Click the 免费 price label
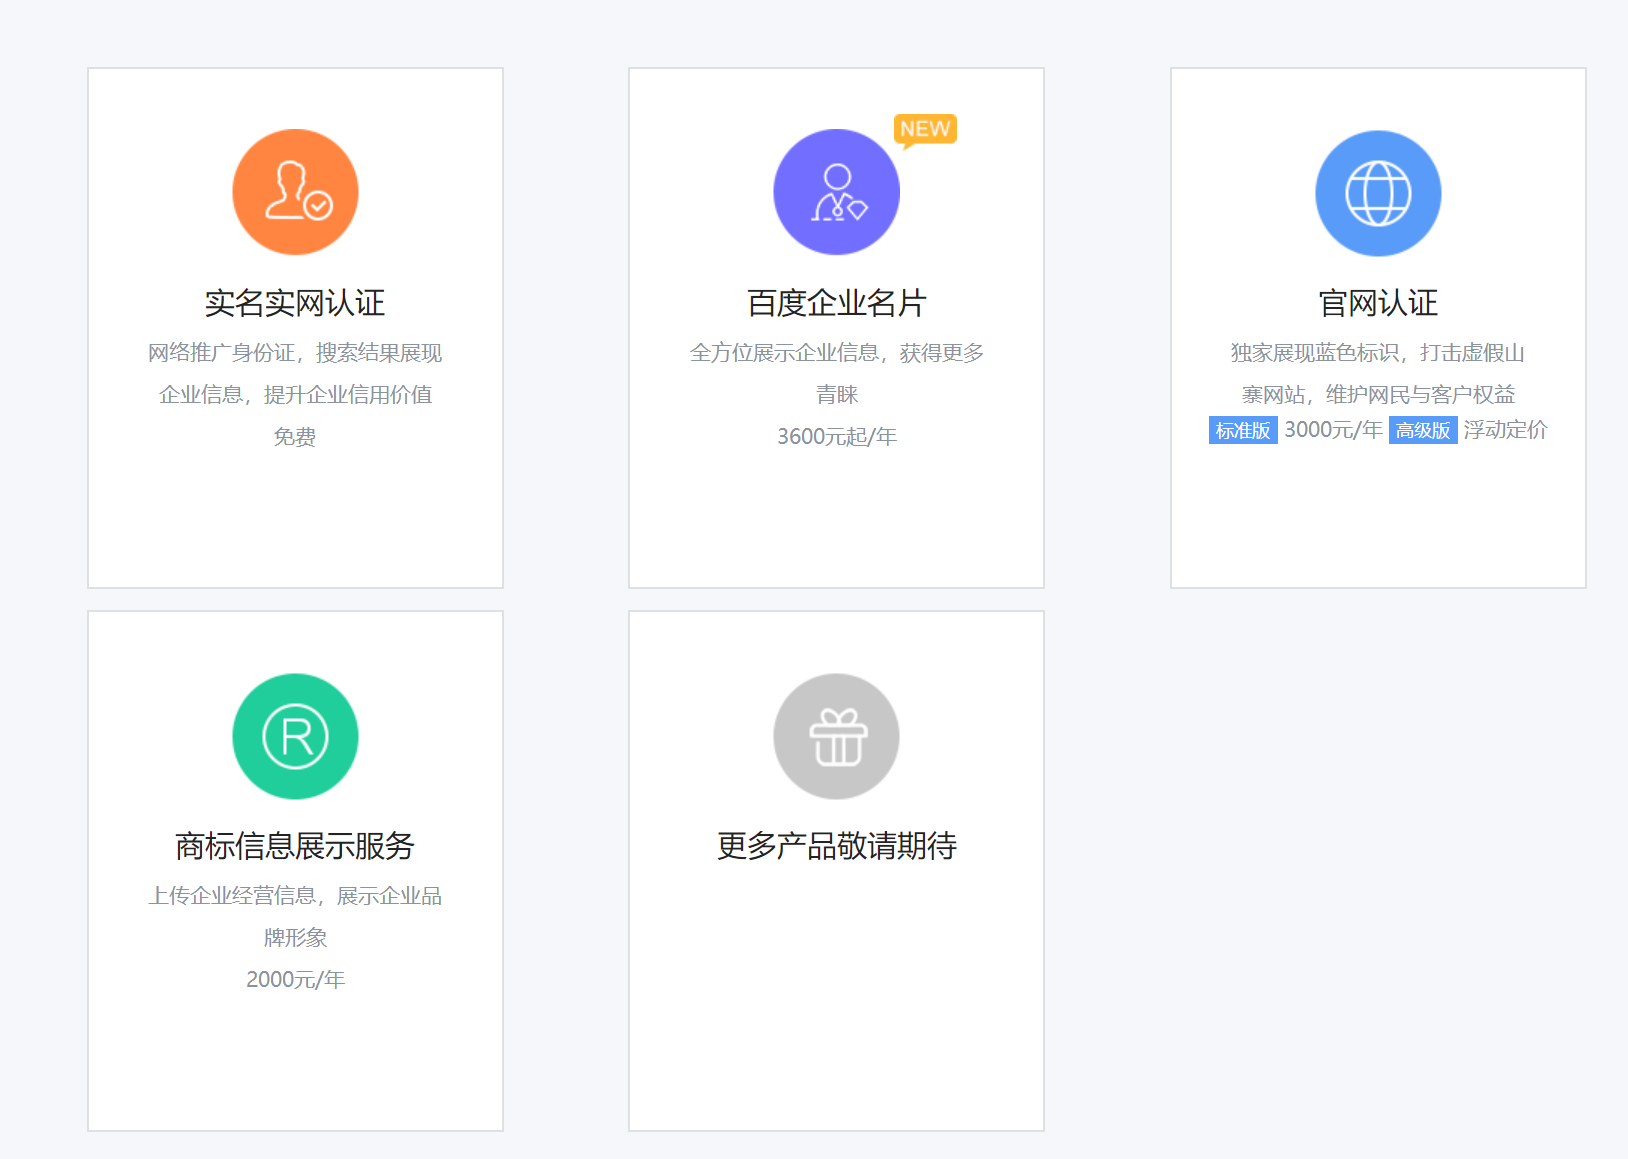The height and width of the screenshot is (1159, 1628). click(x=295, y=437)
